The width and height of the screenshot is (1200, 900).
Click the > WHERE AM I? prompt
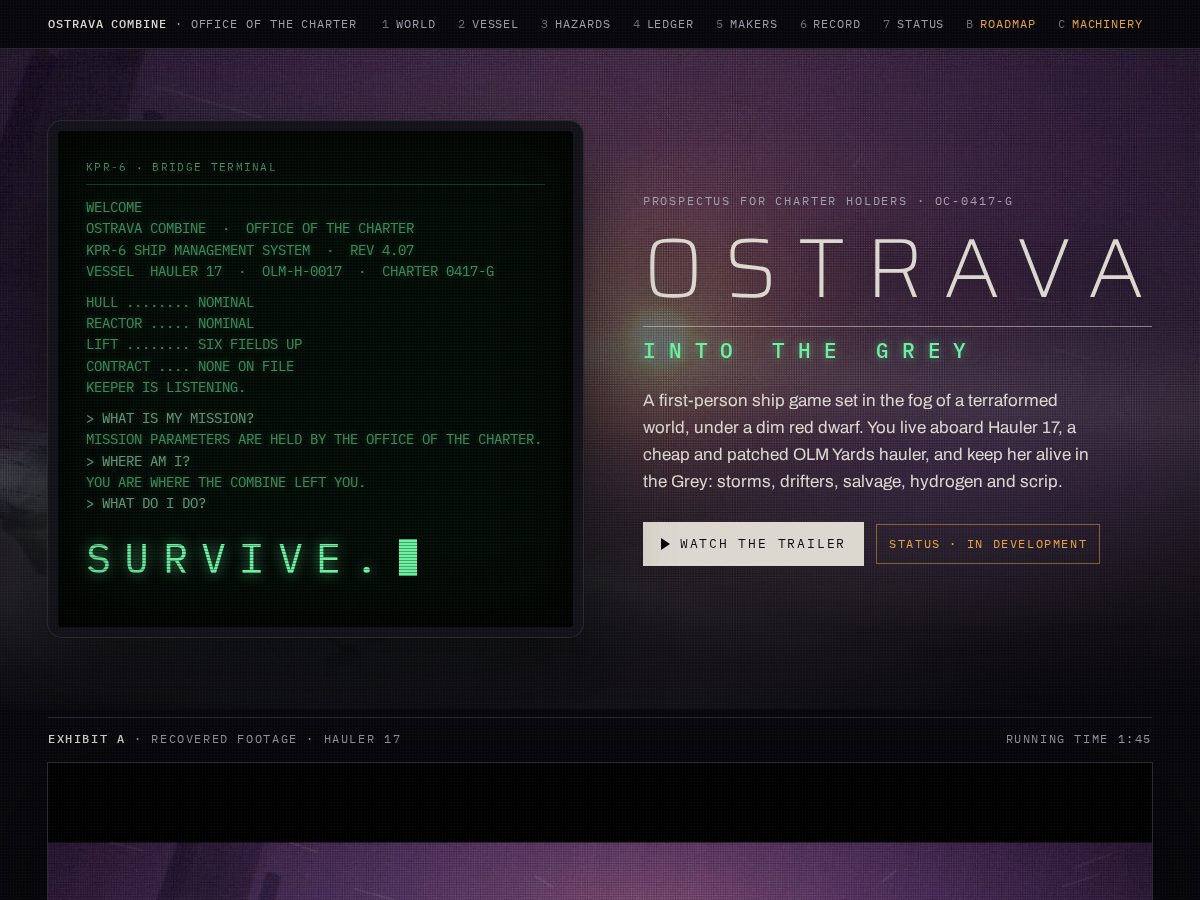[x=138, y=461]
